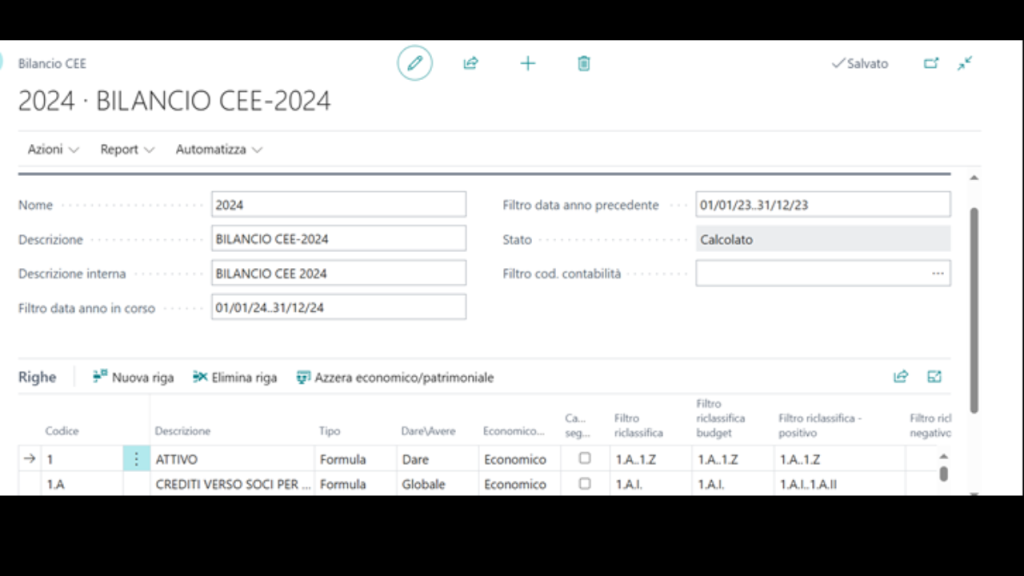Toggle checkbox in the 1.A row

tap(585, 483)
